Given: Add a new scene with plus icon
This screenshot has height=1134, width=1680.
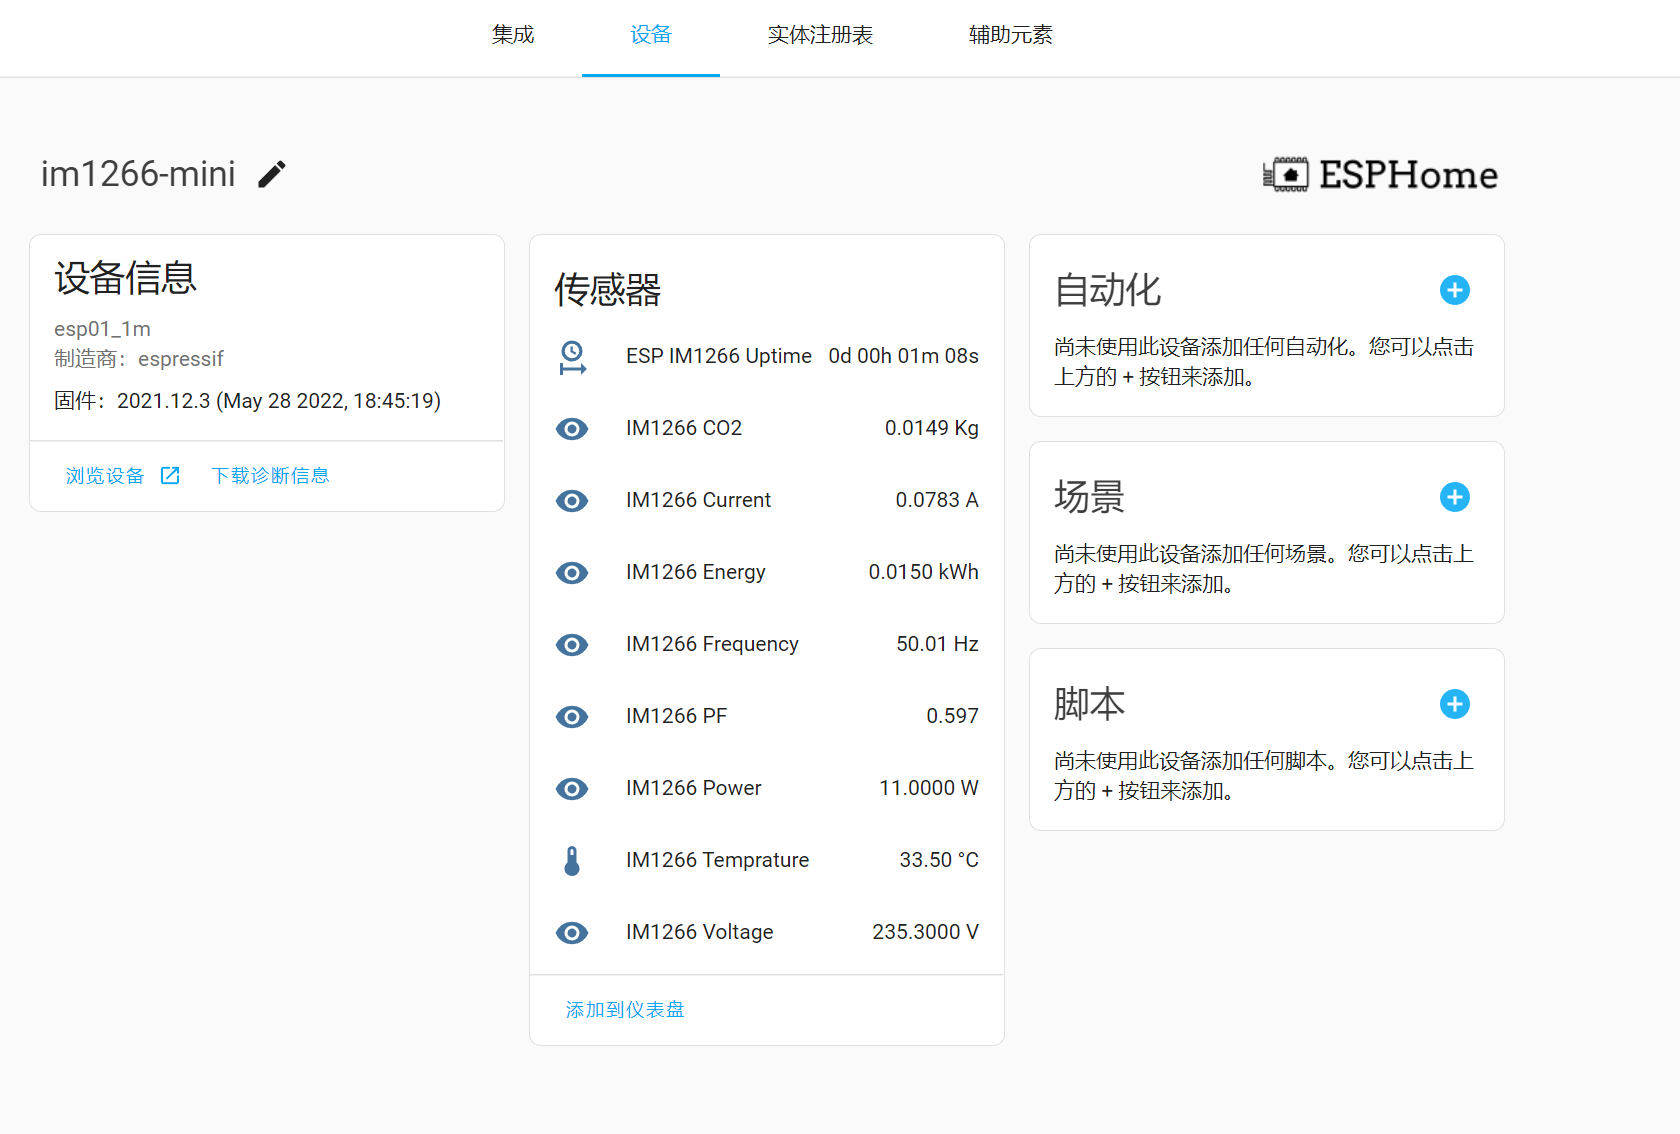Looking at the screenshot, I should point(1454,497).
